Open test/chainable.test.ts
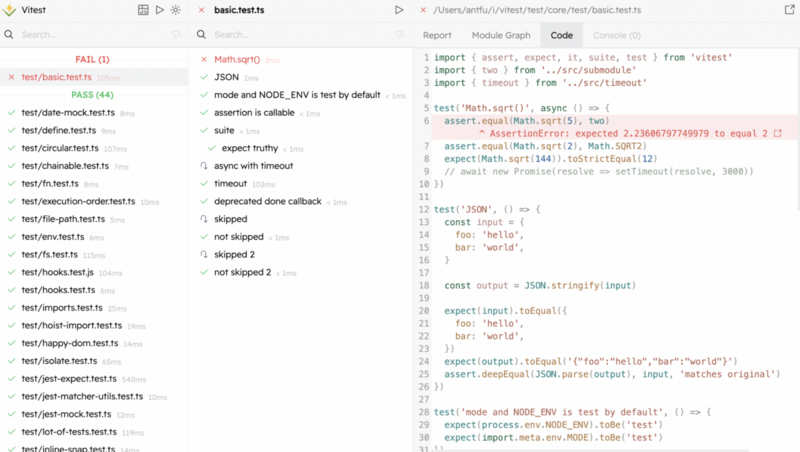 (x=94, y=166)
